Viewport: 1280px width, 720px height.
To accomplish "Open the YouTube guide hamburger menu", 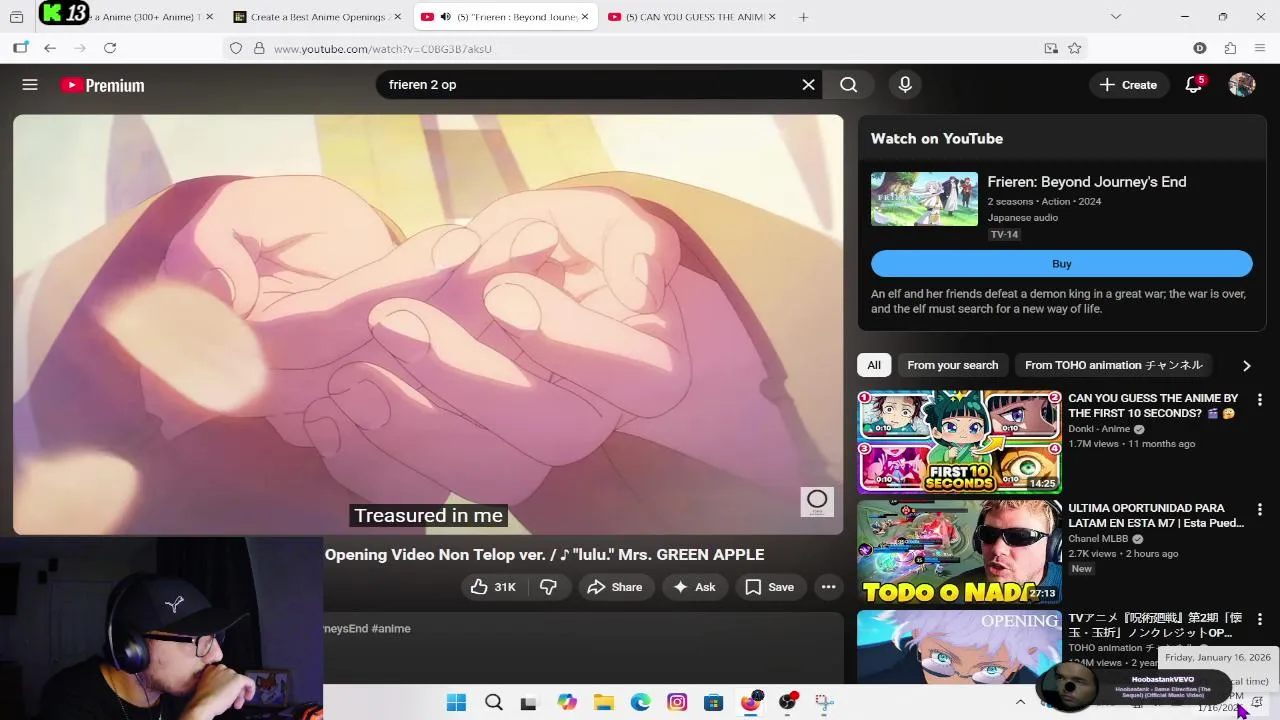I will coord(30,85).
